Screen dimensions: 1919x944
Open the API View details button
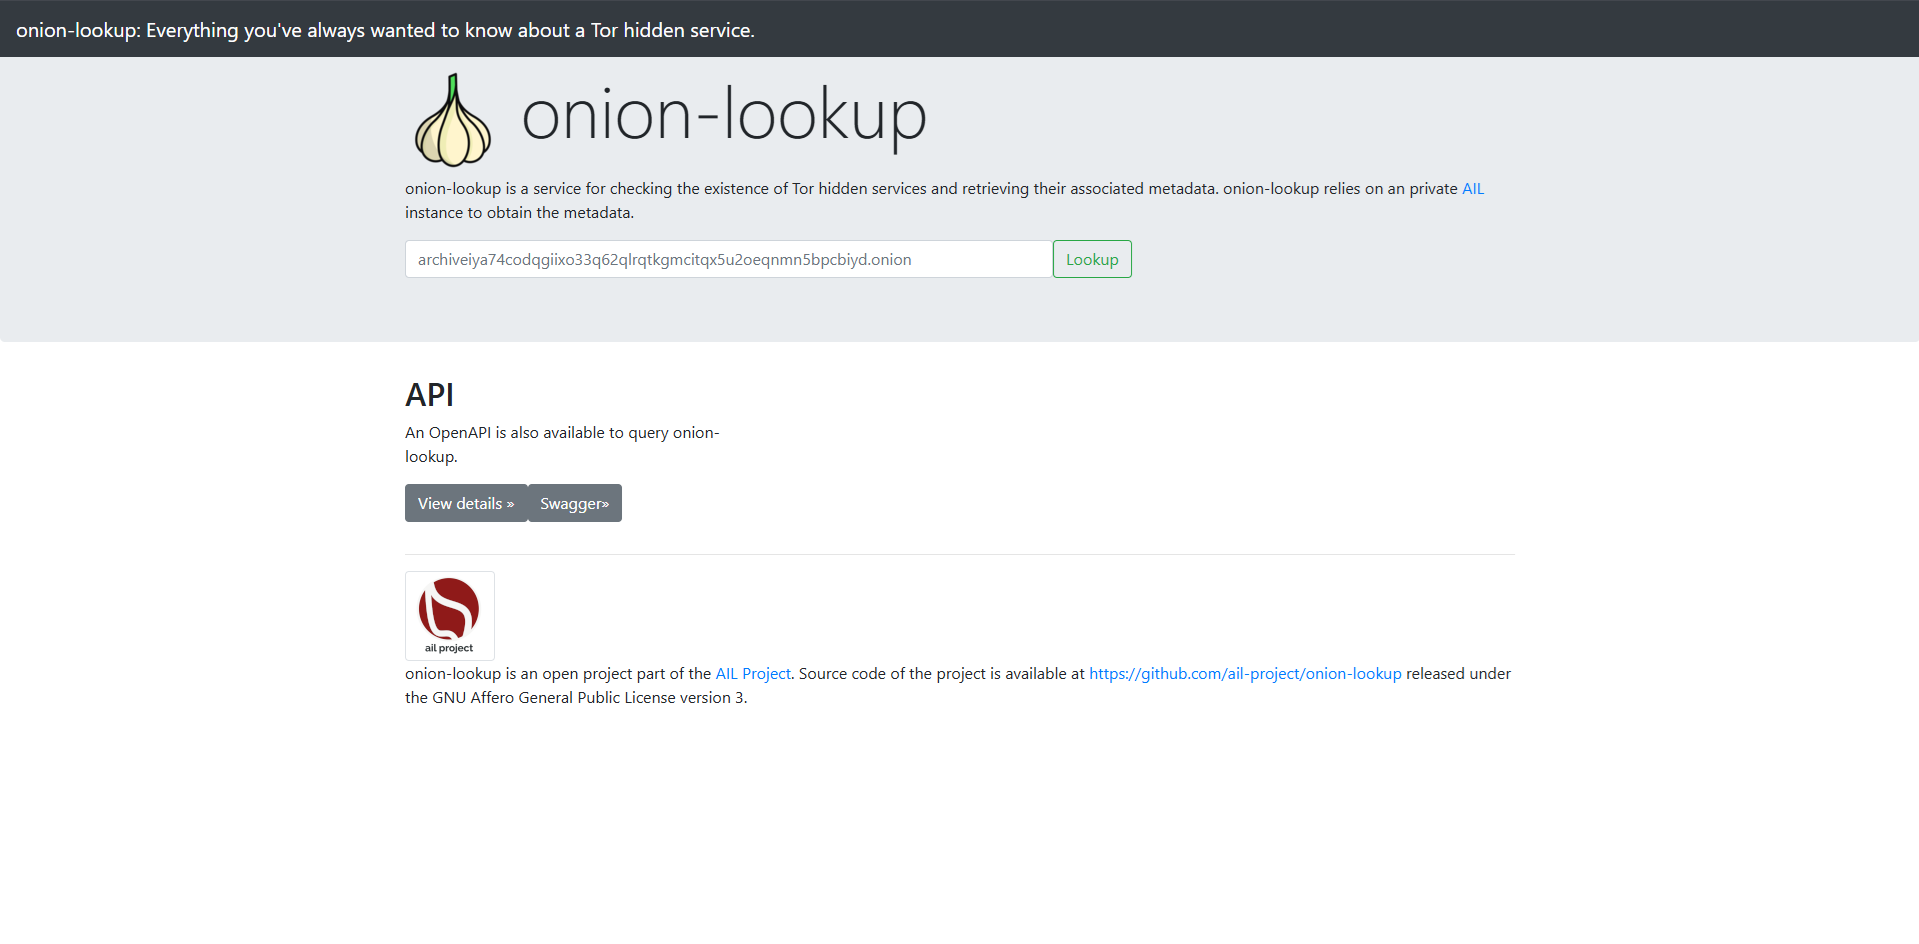[x=466, y=503]
